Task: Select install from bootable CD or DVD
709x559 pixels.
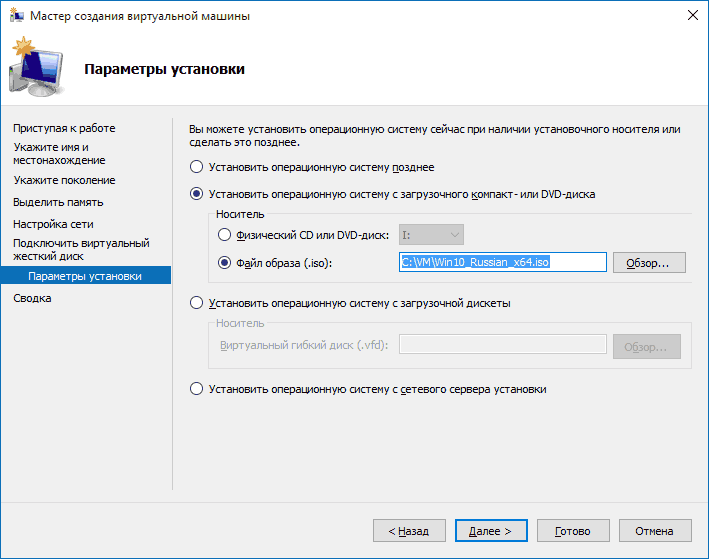Action: pyautogui.click(x=197, y=193)
